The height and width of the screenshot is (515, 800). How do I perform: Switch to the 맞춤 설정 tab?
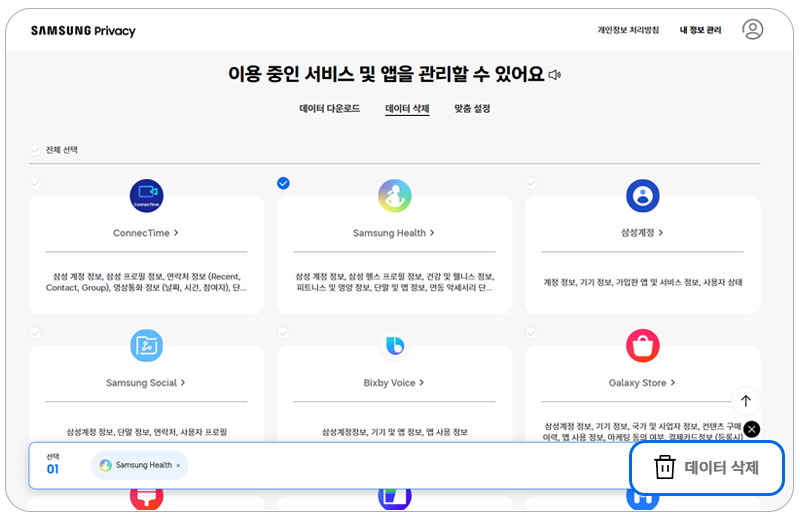[x=472, y=109]
